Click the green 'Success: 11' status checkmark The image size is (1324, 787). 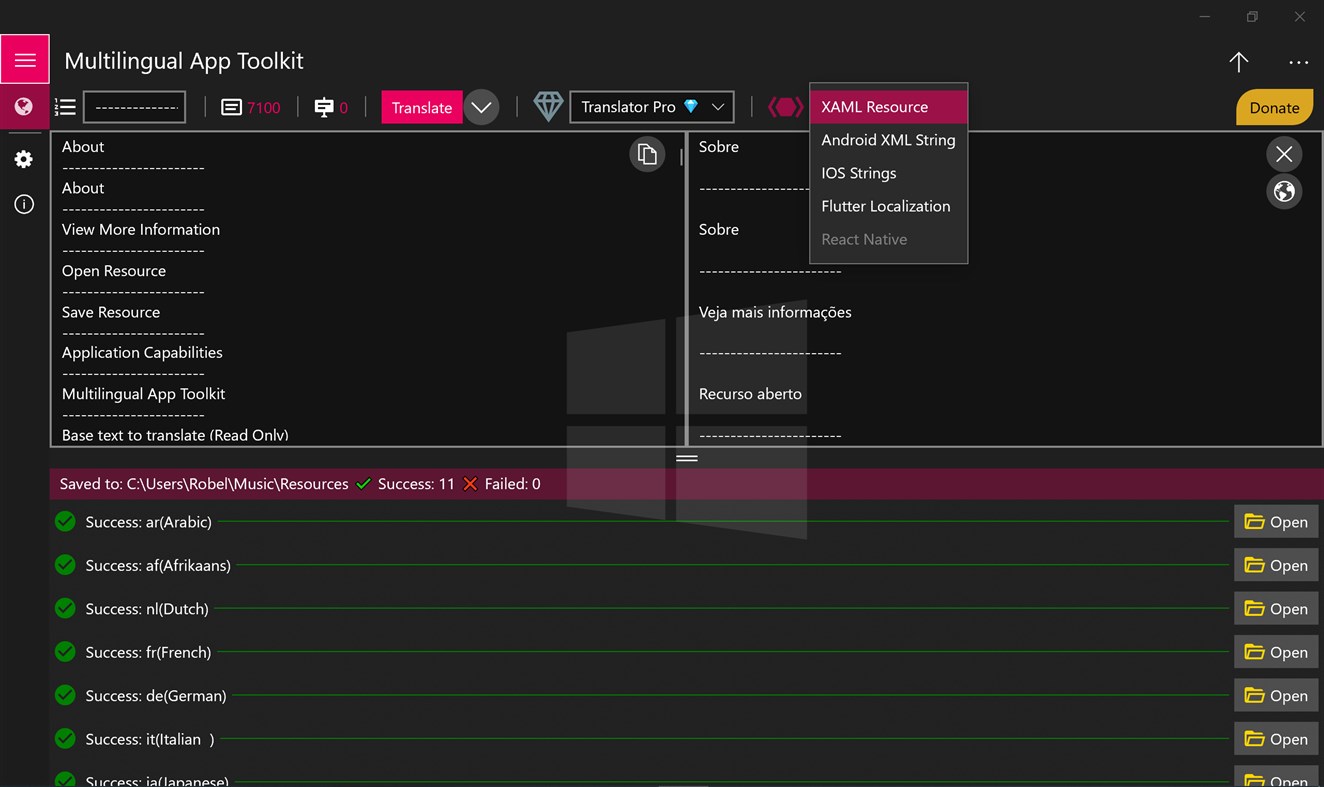(364, 484)
